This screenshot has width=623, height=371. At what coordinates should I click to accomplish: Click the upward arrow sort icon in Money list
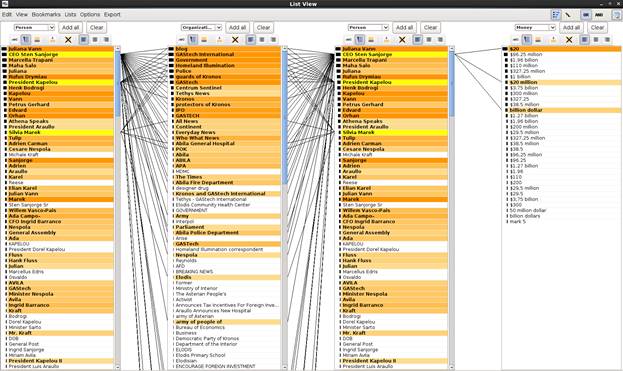[553, 39]
